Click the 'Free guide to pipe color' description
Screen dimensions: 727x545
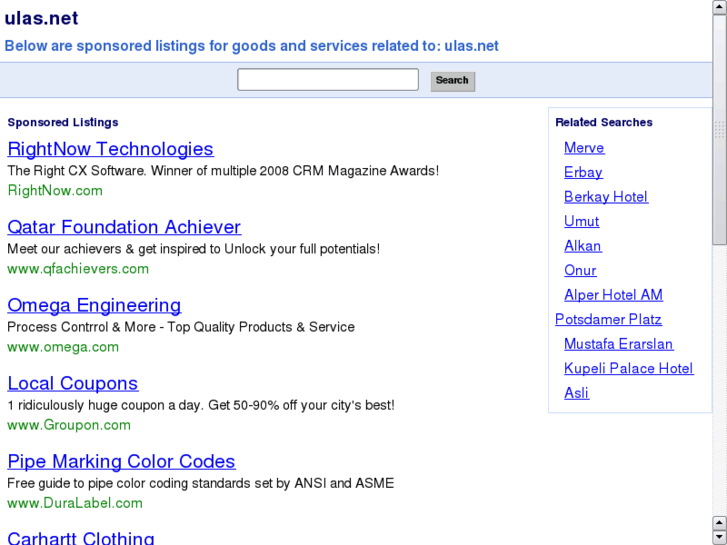pos(200,483)
